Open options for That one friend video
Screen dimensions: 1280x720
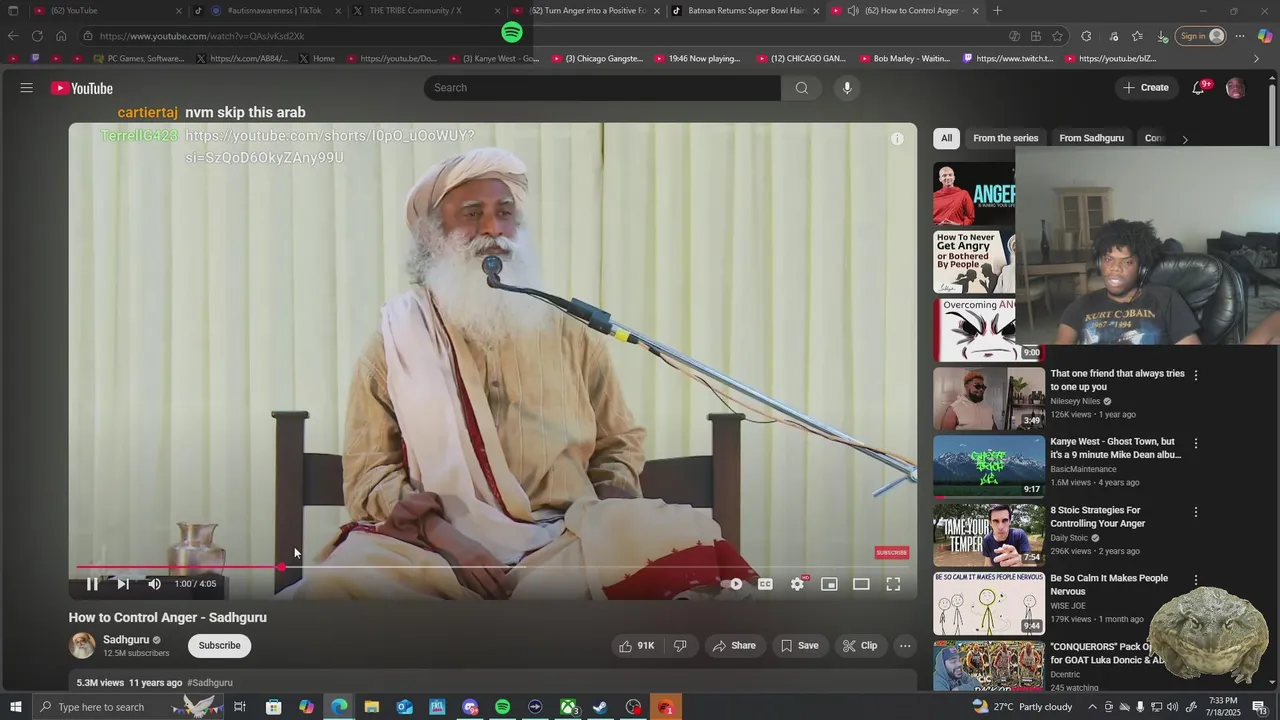click(x=1196, y=375)
